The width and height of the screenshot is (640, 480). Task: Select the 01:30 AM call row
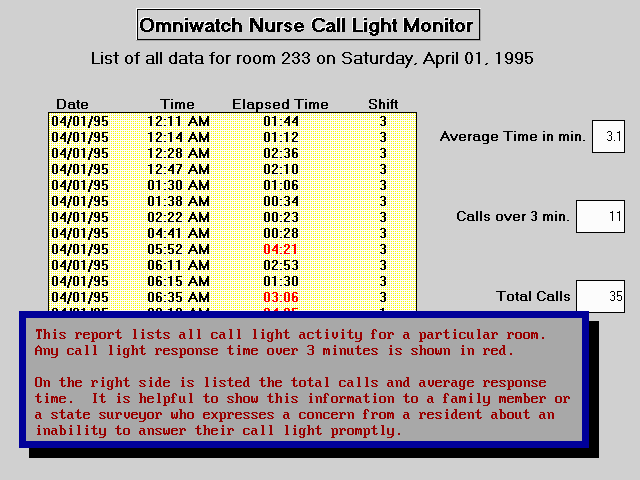232,185
